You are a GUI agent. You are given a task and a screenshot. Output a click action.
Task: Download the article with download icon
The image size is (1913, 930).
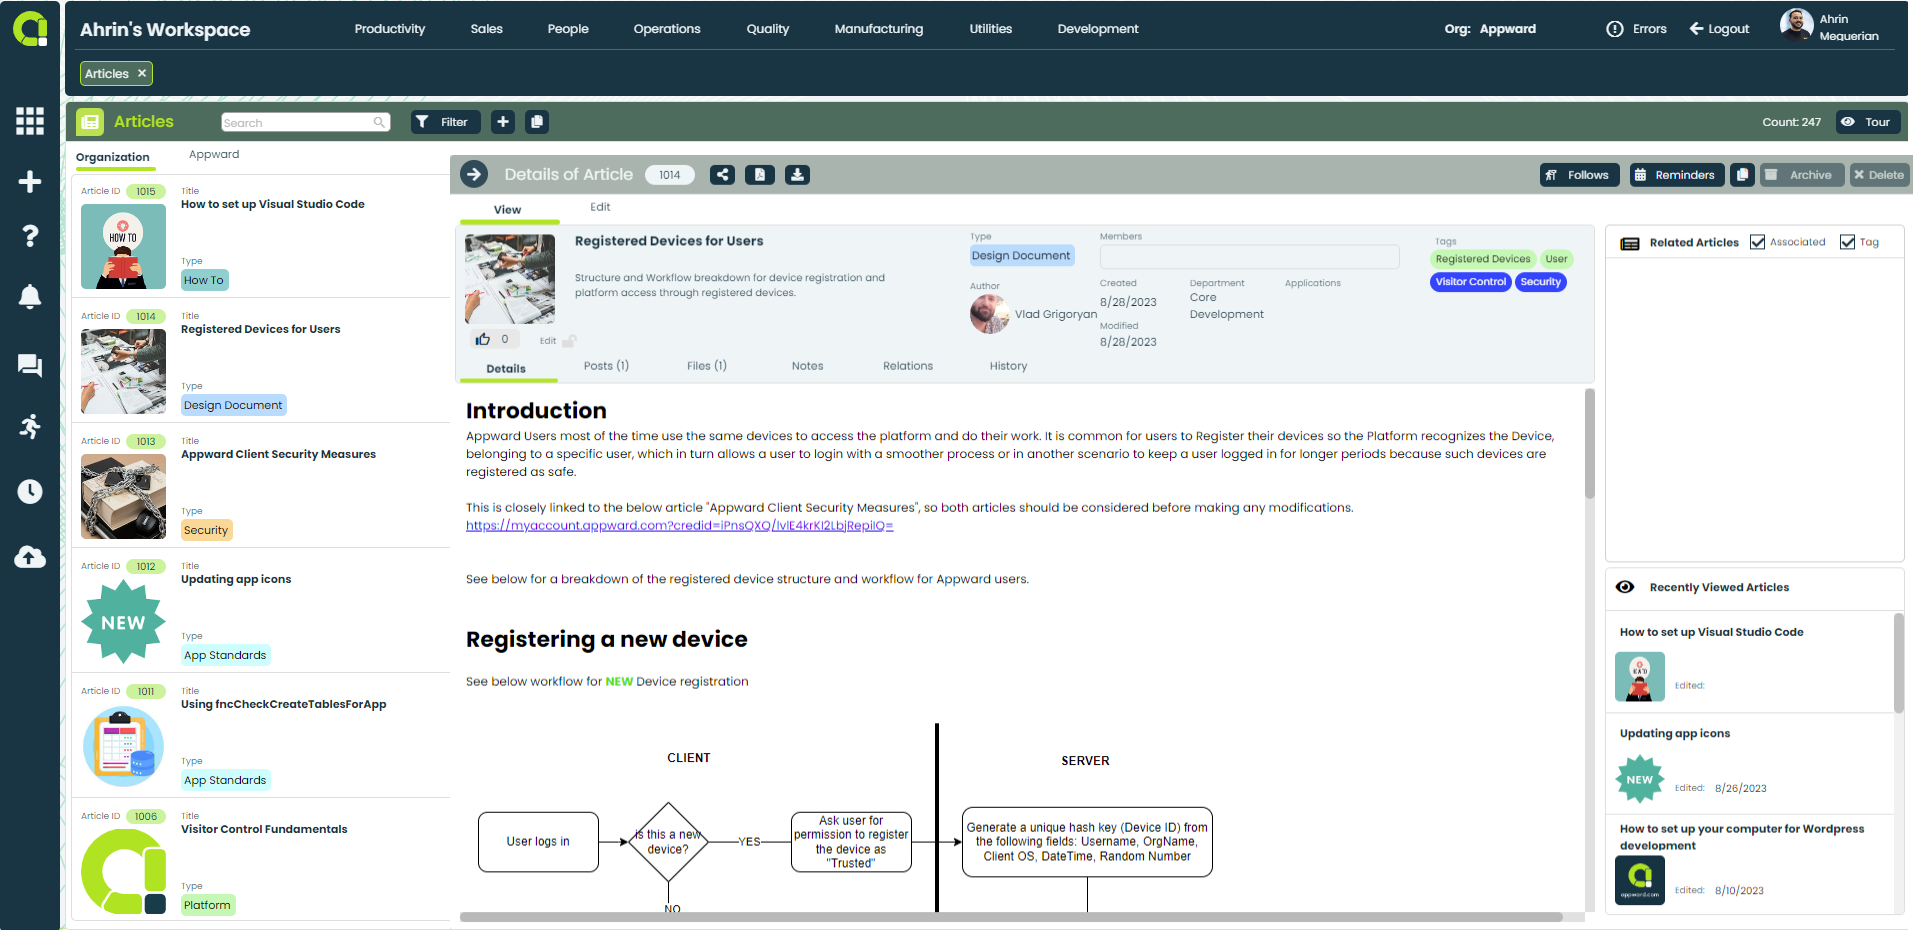[797, 175]
